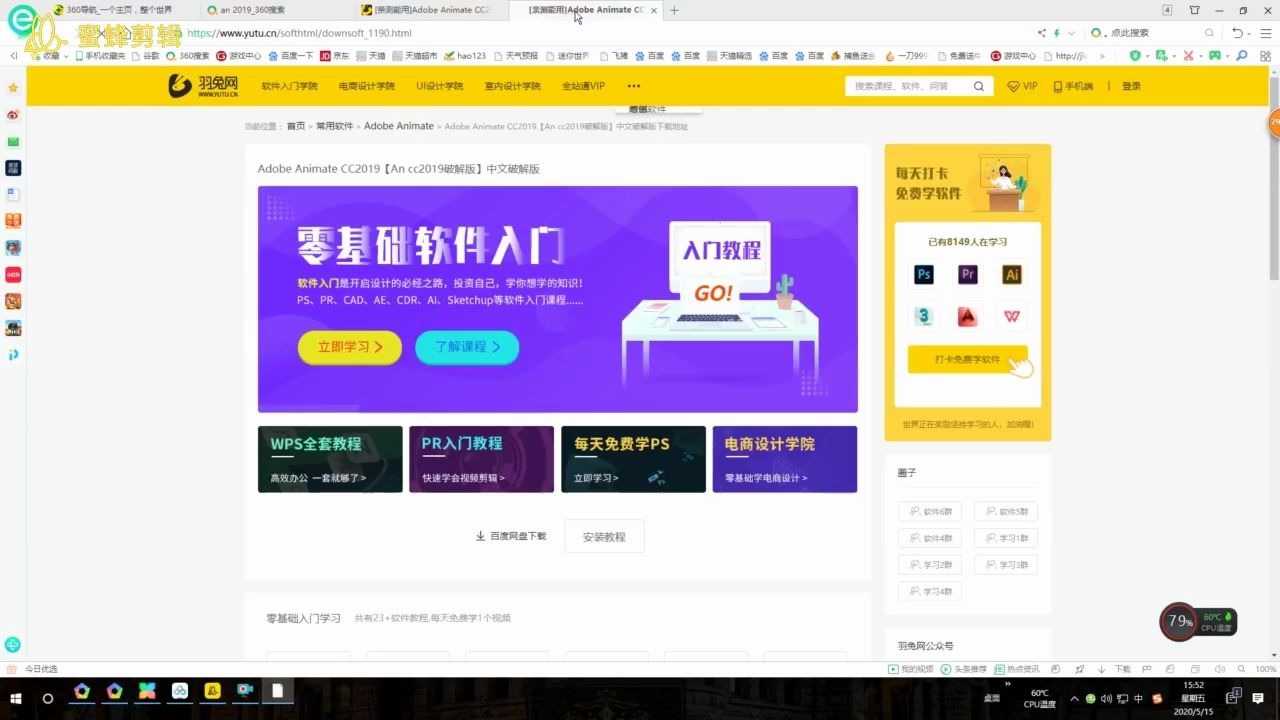The height and width of the screenshot is (720, 1280).
Task: Click the Photoshop Ps icon in sidebar card
Action: coord(924,274)
